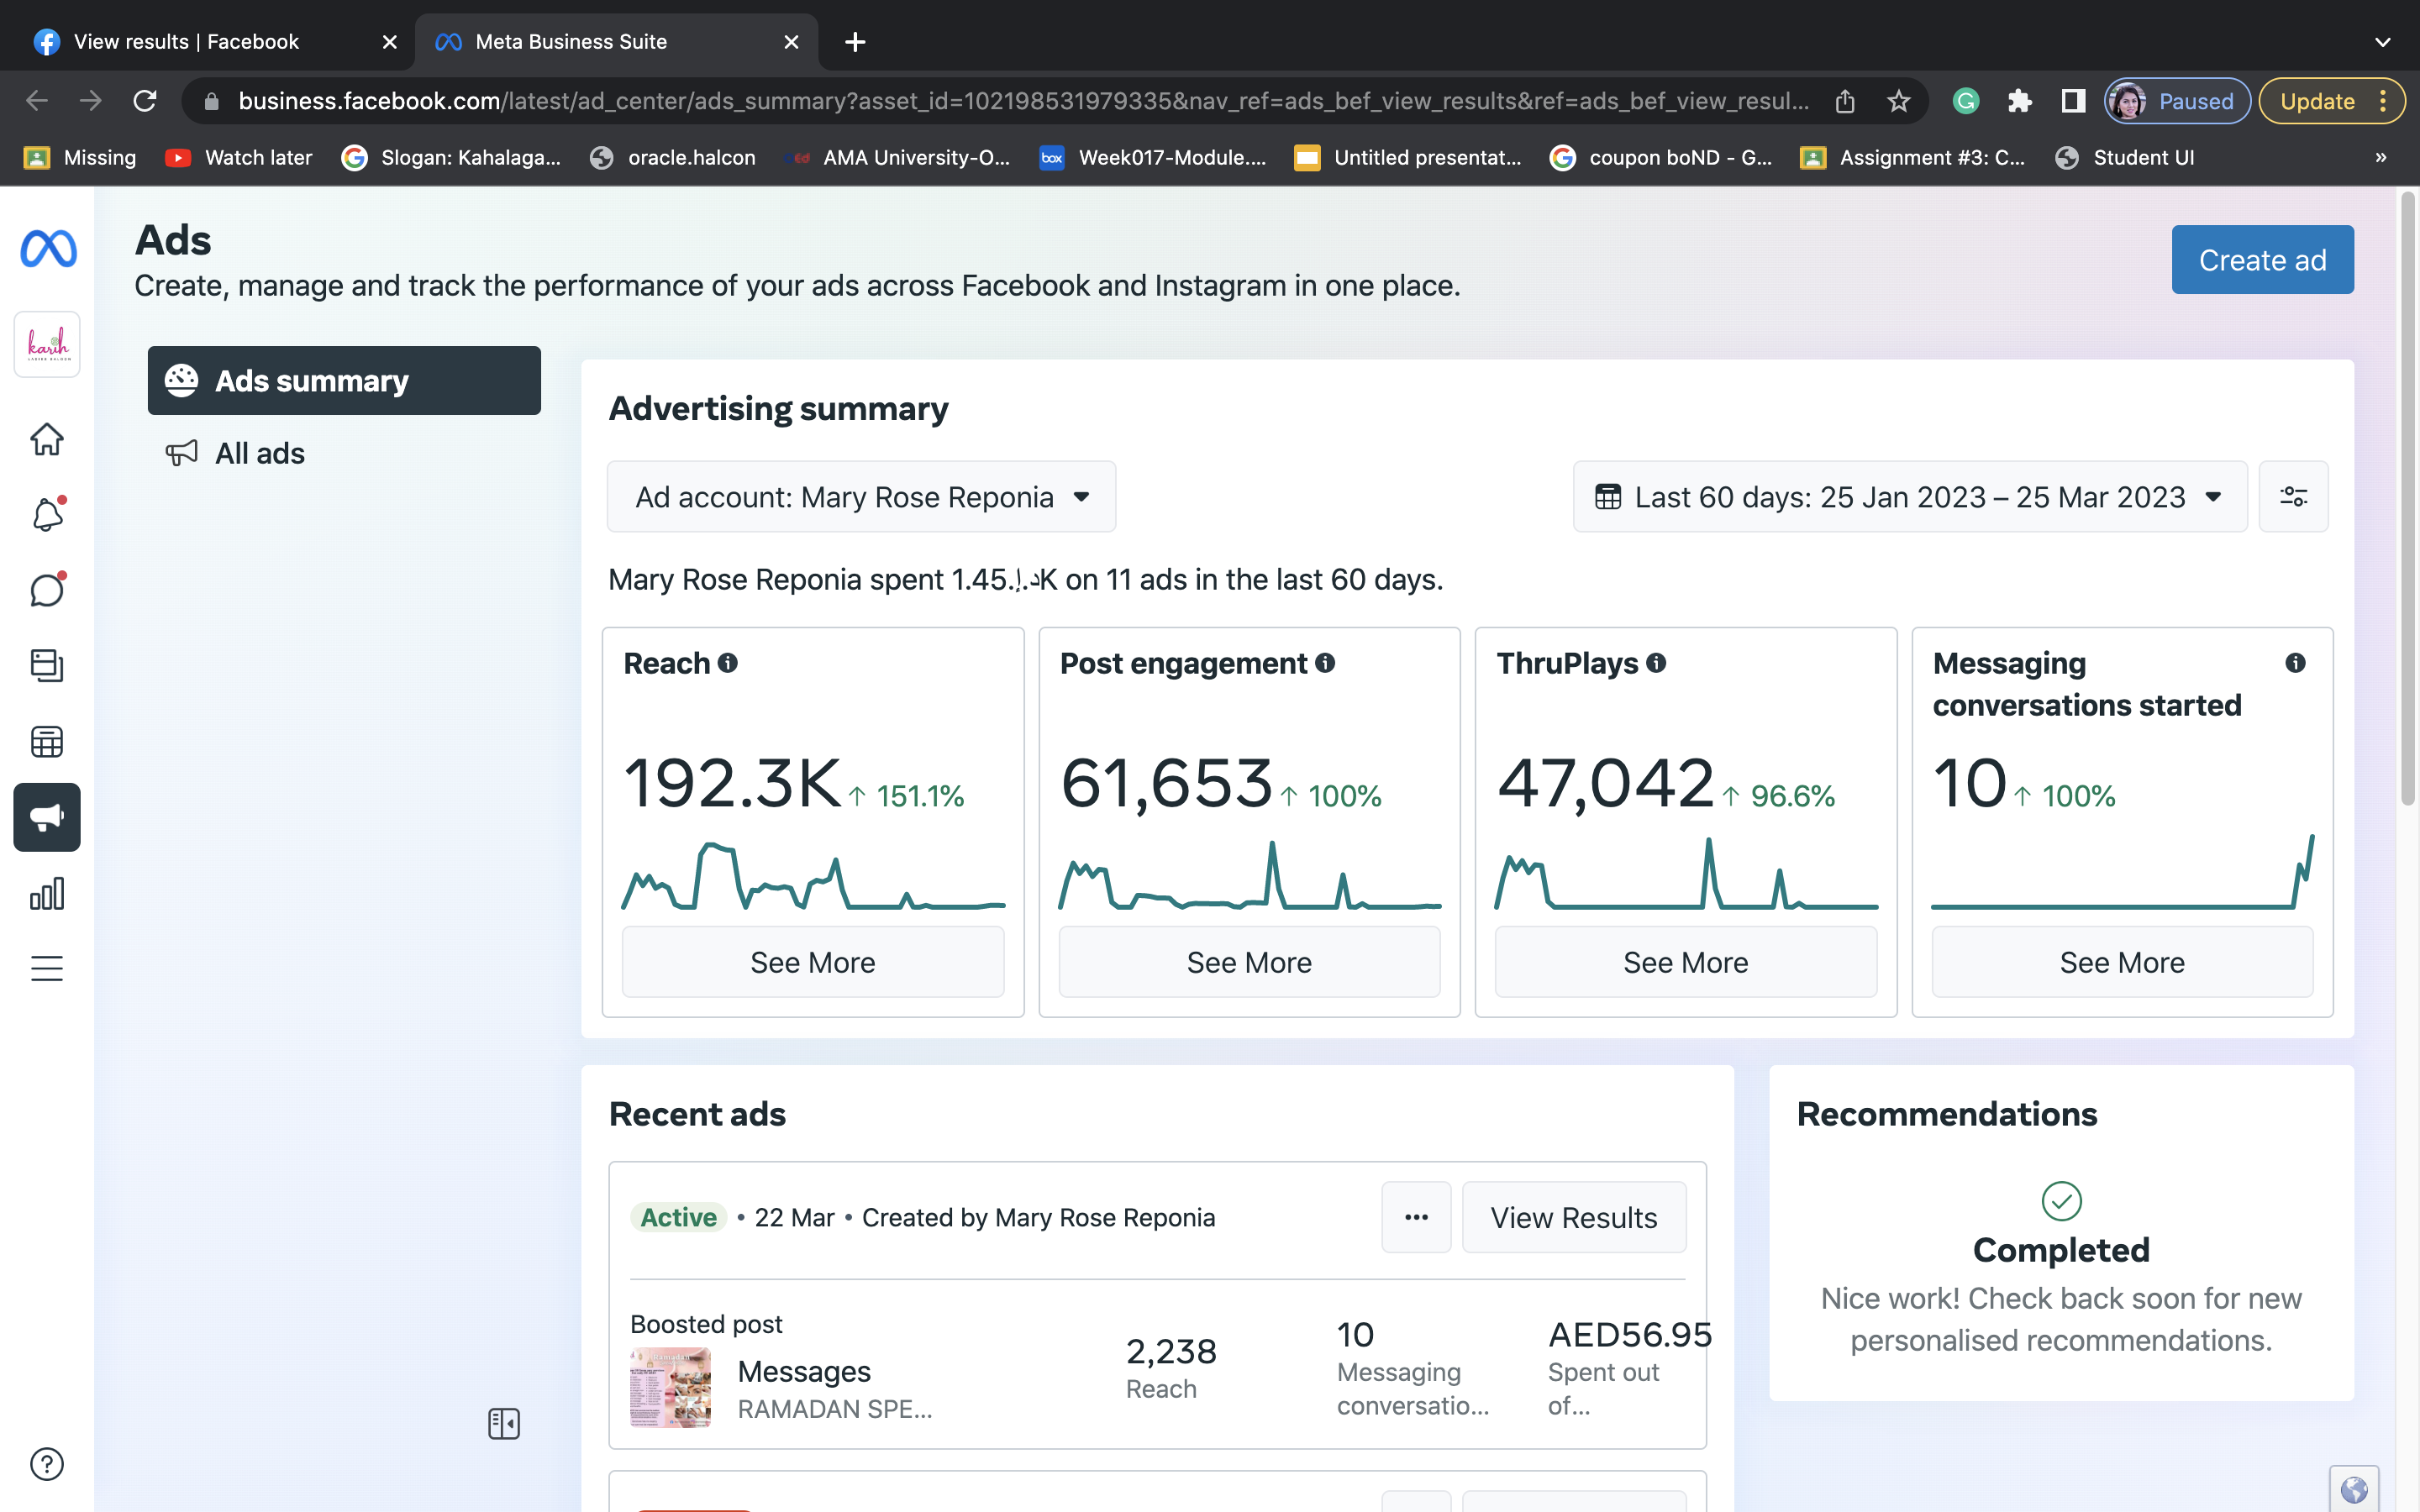Click the Messages boosted post title
Viewport: 2420px width, 1512px height.
click(804, 1371)
